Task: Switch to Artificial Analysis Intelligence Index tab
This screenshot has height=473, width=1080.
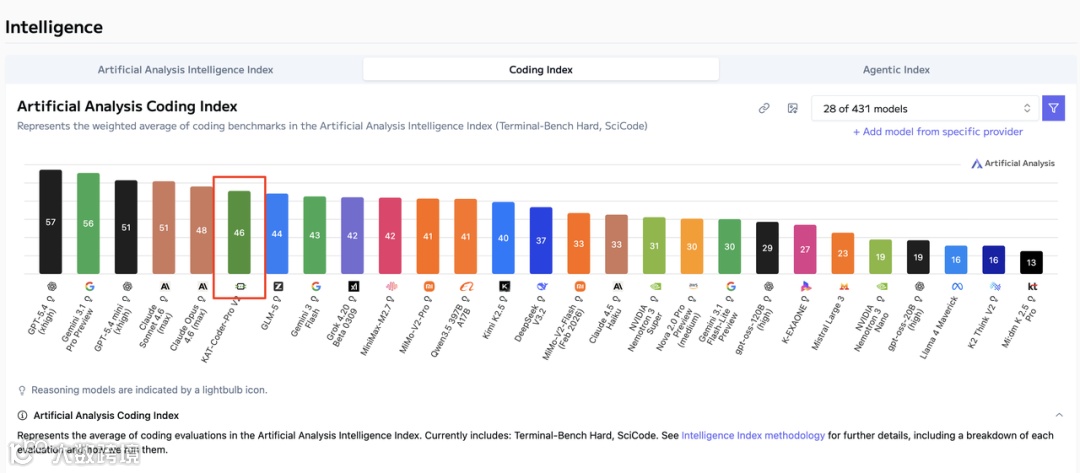Action: pyautogui.click(x=185, y=70)
